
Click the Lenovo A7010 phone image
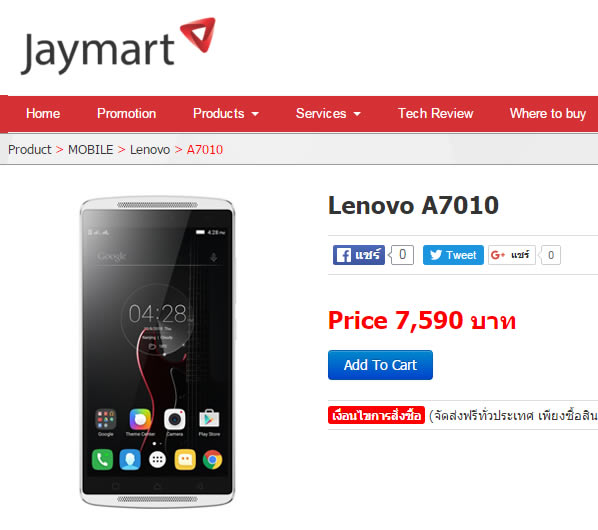(x=157, y=352)
